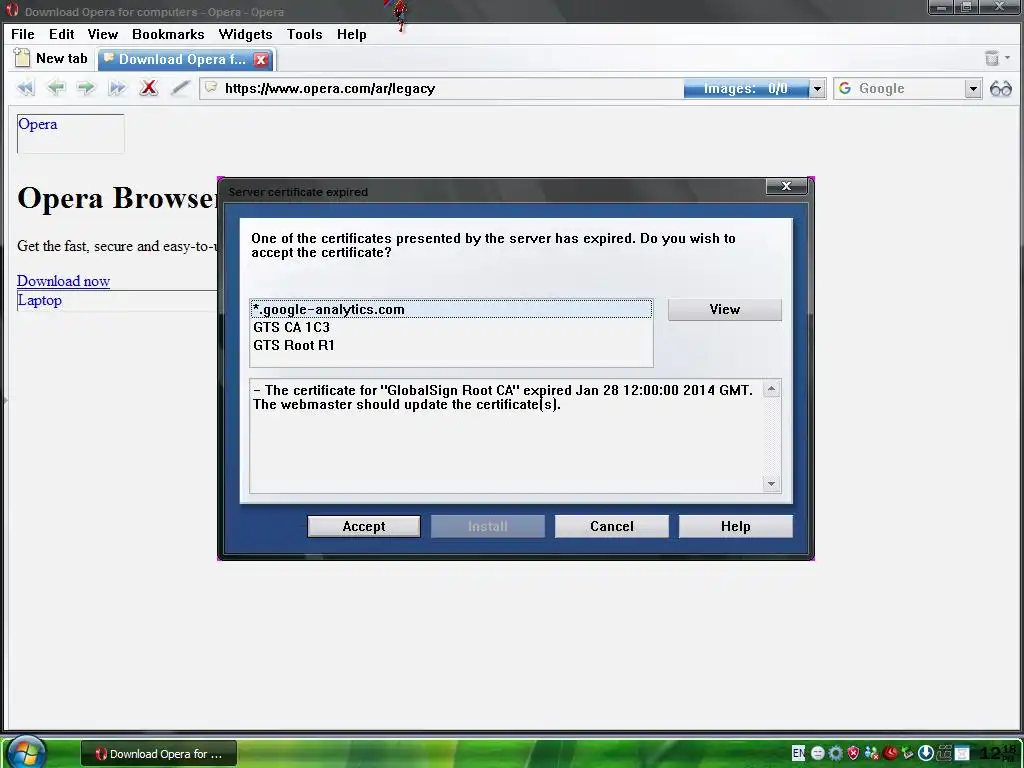Viewport: 1024px width, 768px height.
Task: Open the Download Opera taskbar button
Action: [x=159, y=754]
